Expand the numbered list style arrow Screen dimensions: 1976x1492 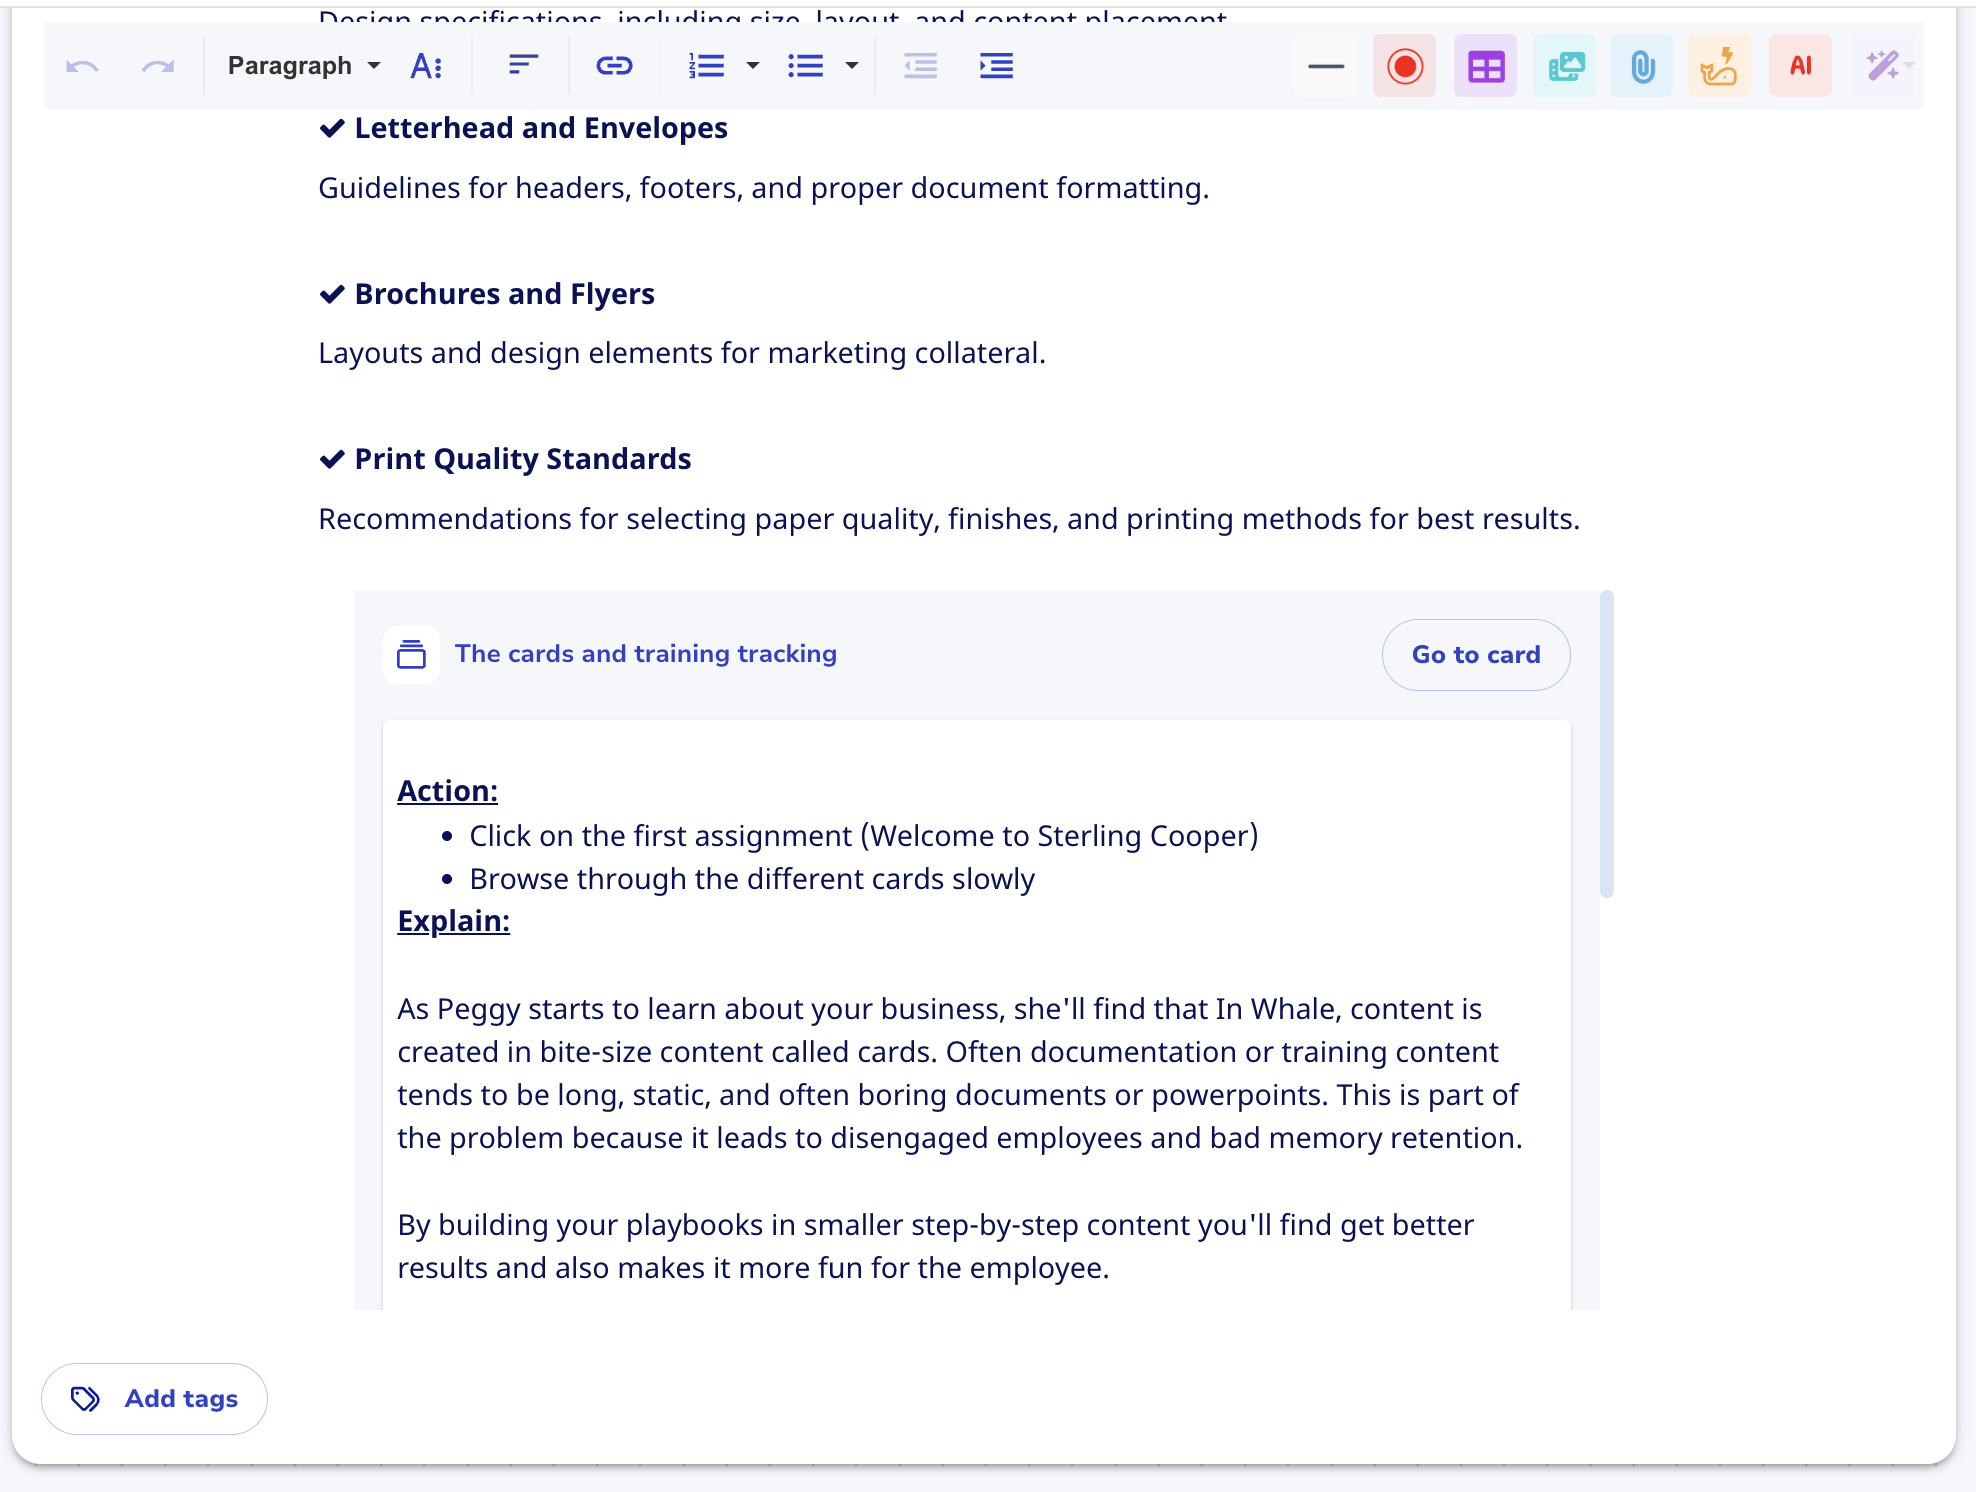[x=753, y=66]
